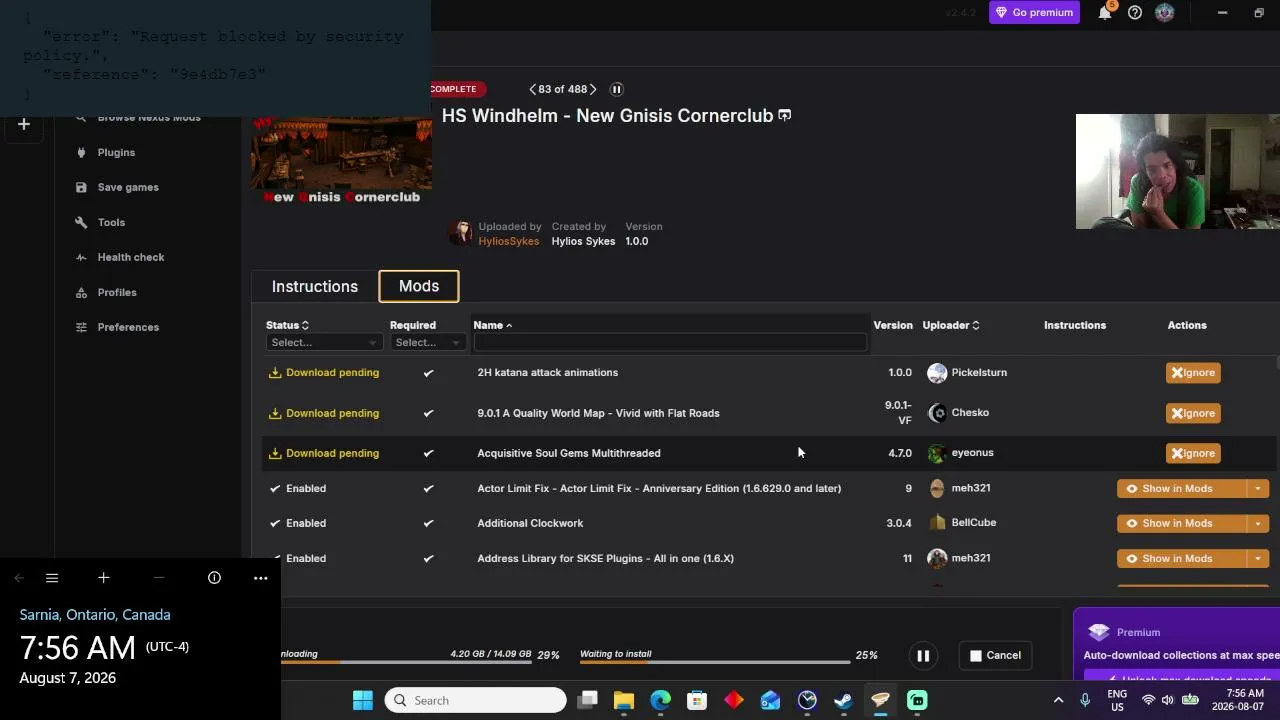Open the mod page icon beside HS Windhelm title

[785, 115]
